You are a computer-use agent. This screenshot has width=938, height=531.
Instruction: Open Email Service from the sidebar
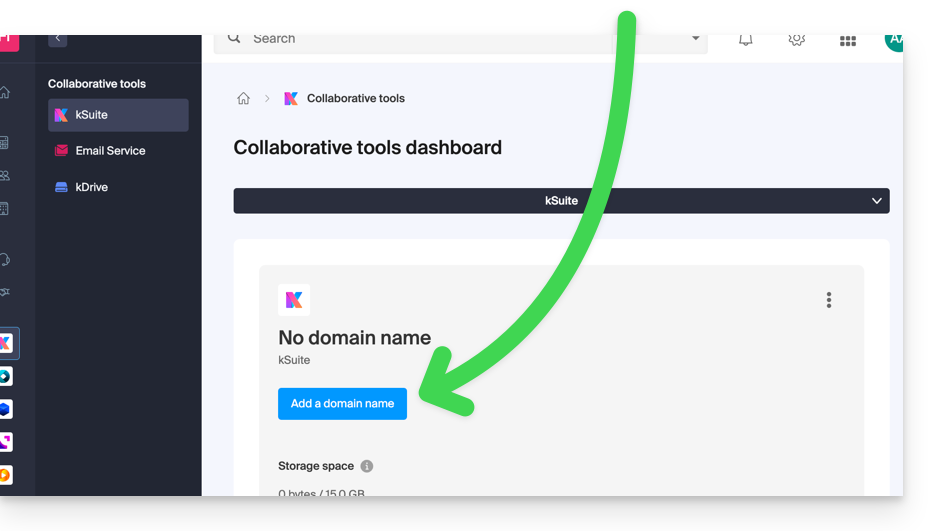click(110, 151)
